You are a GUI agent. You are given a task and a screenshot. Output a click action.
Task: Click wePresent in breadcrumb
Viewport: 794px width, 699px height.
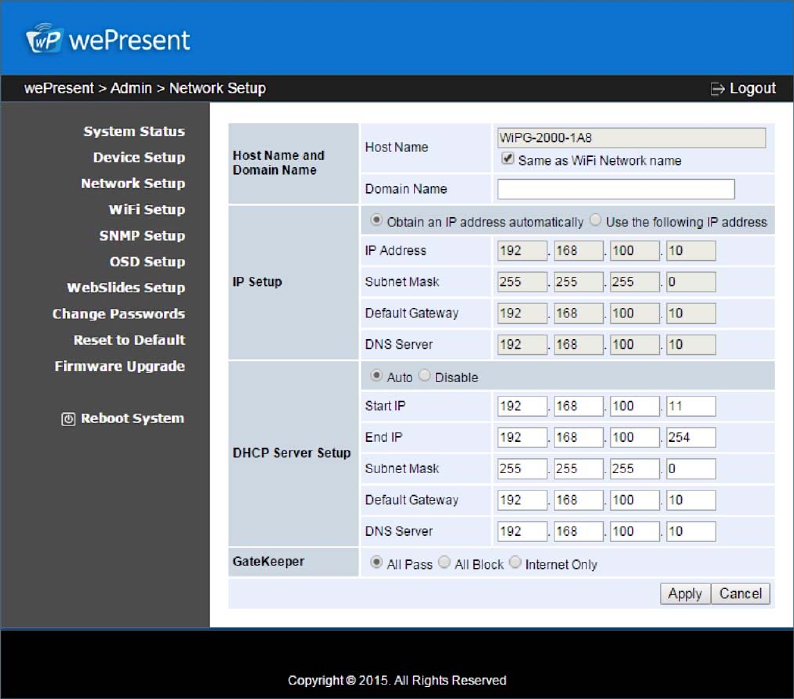59,88
